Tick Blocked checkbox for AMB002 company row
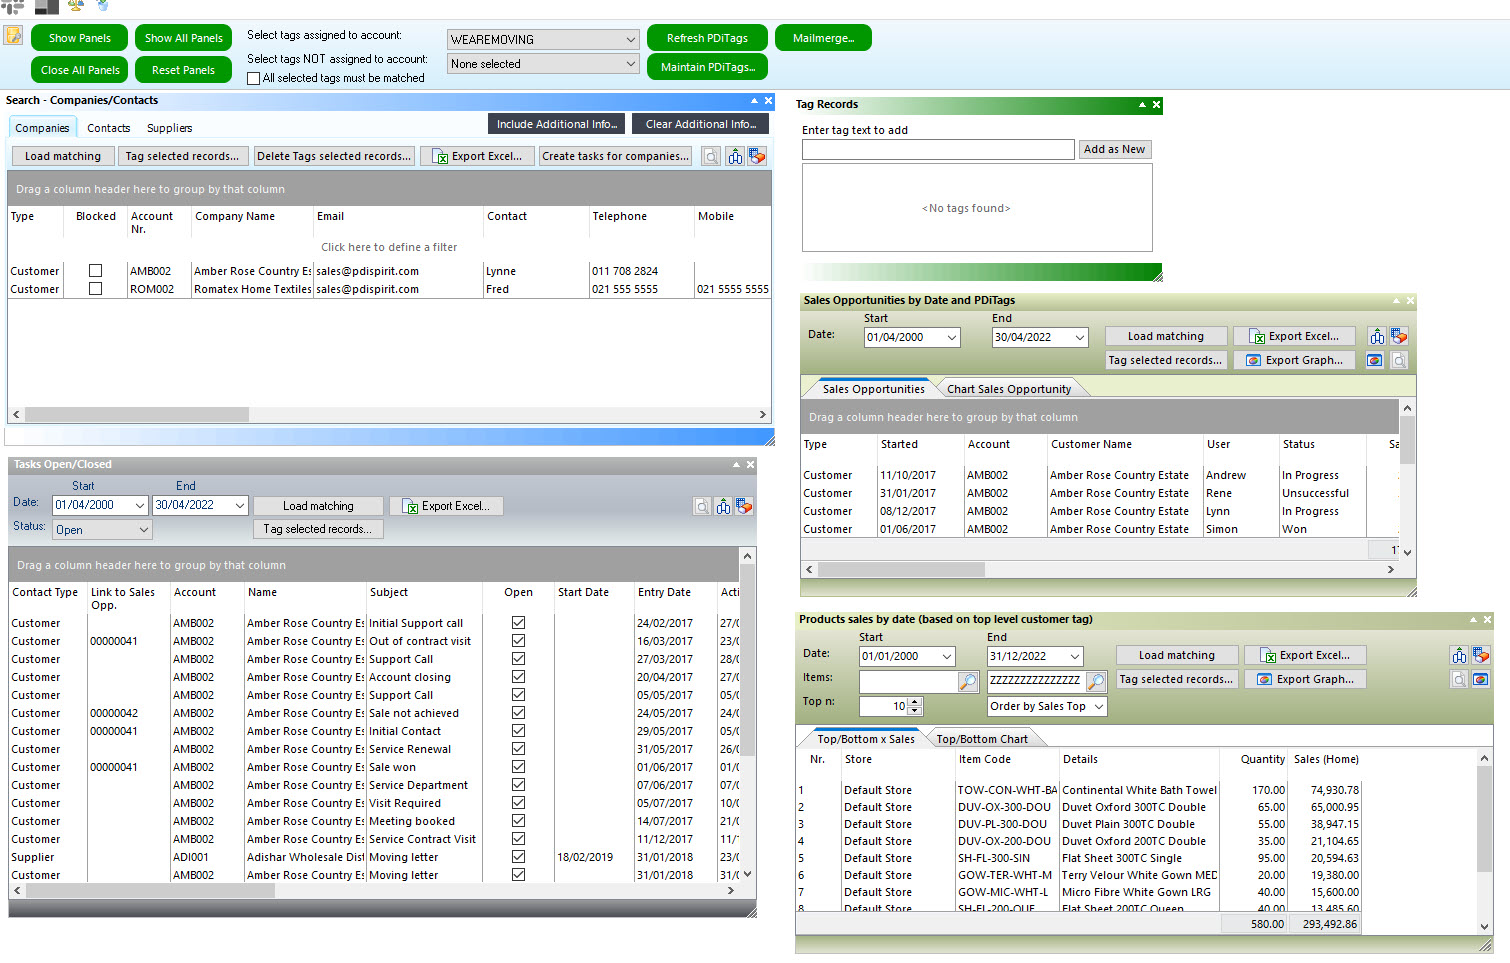Viewport: 1510px width, 963px height. click(96, 271)
